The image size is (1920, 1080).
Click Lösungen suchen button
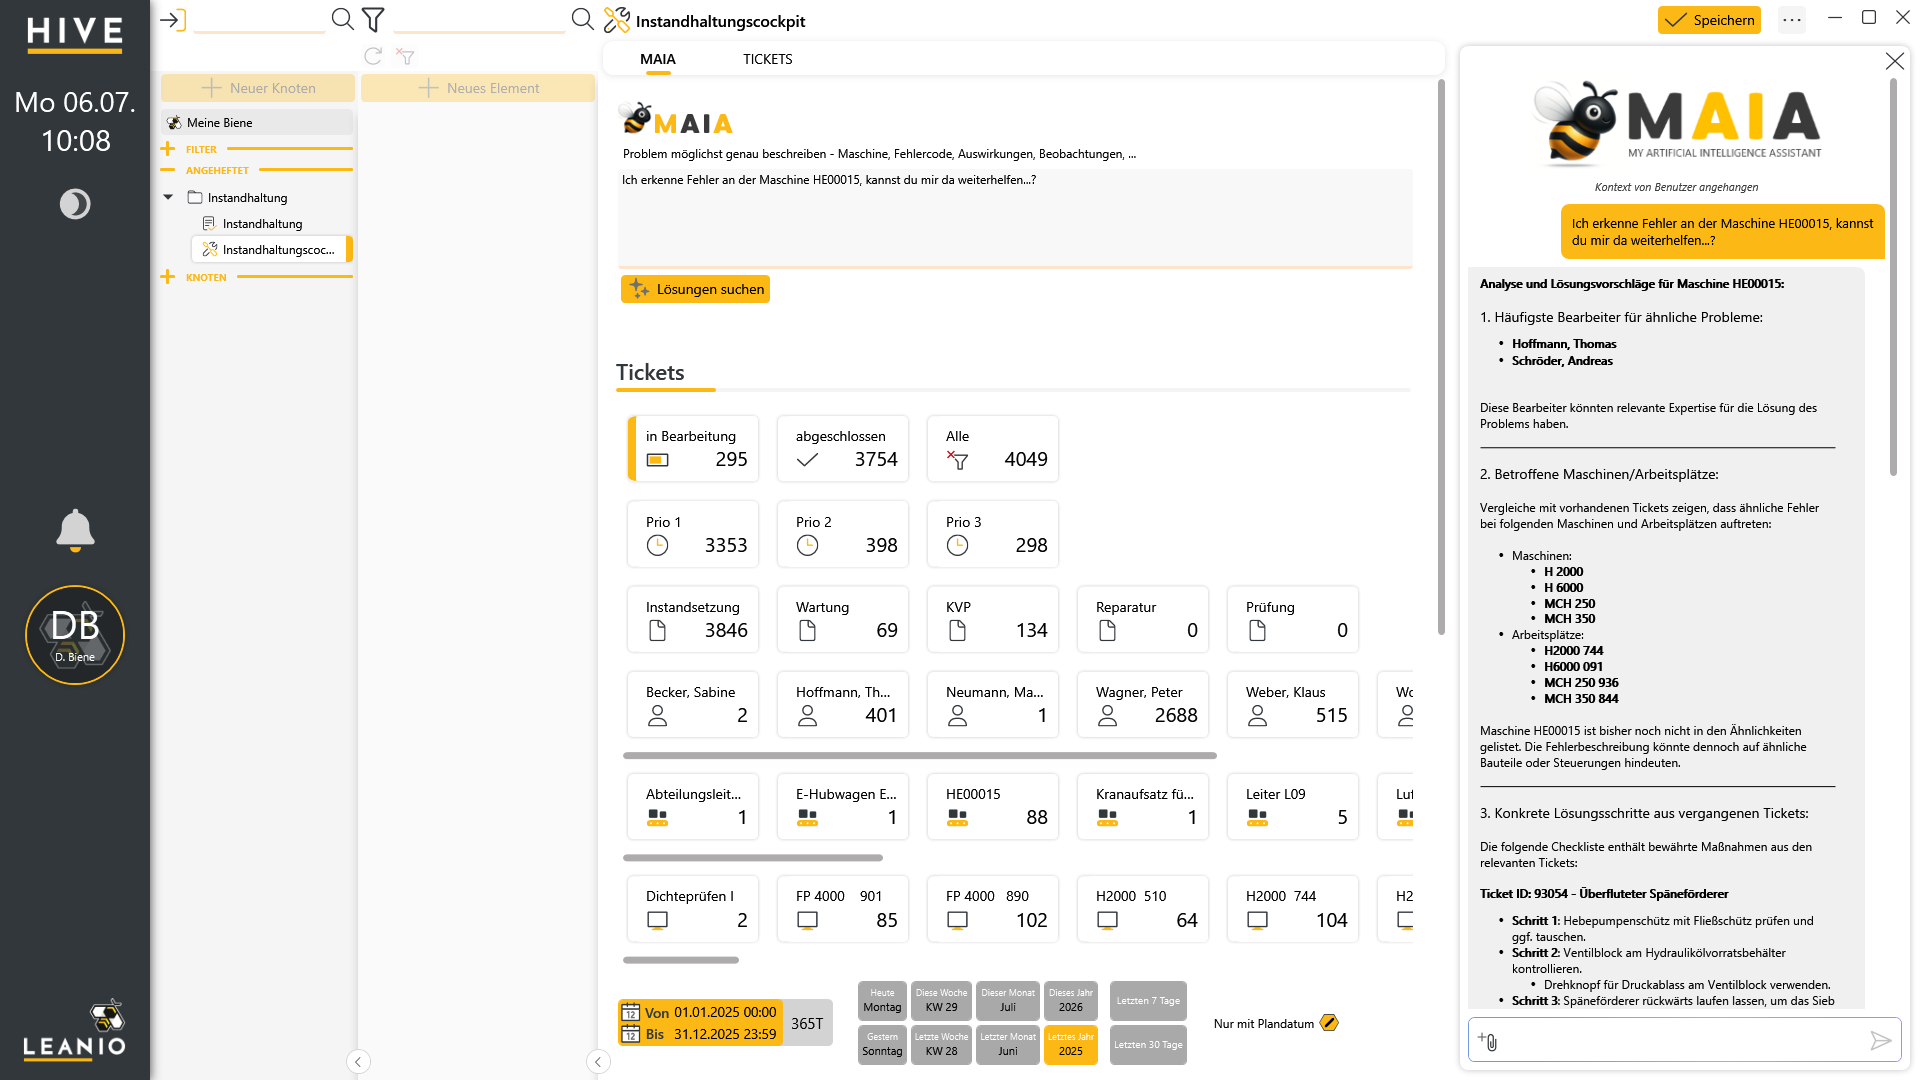point(695,289)
